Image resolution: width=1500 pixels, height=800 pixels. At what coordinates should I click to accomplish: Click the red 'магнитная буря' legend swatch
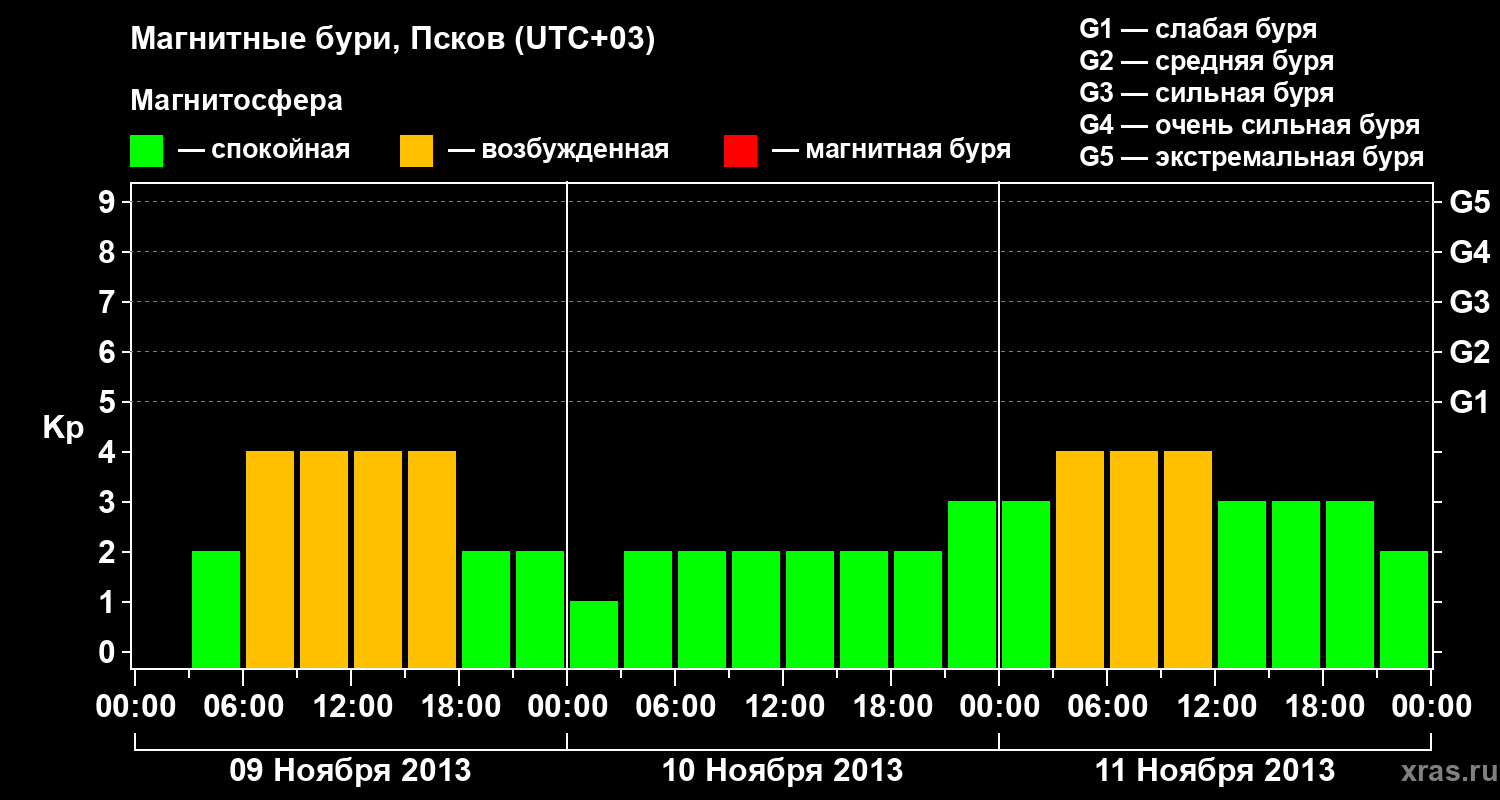coord(740,151)
